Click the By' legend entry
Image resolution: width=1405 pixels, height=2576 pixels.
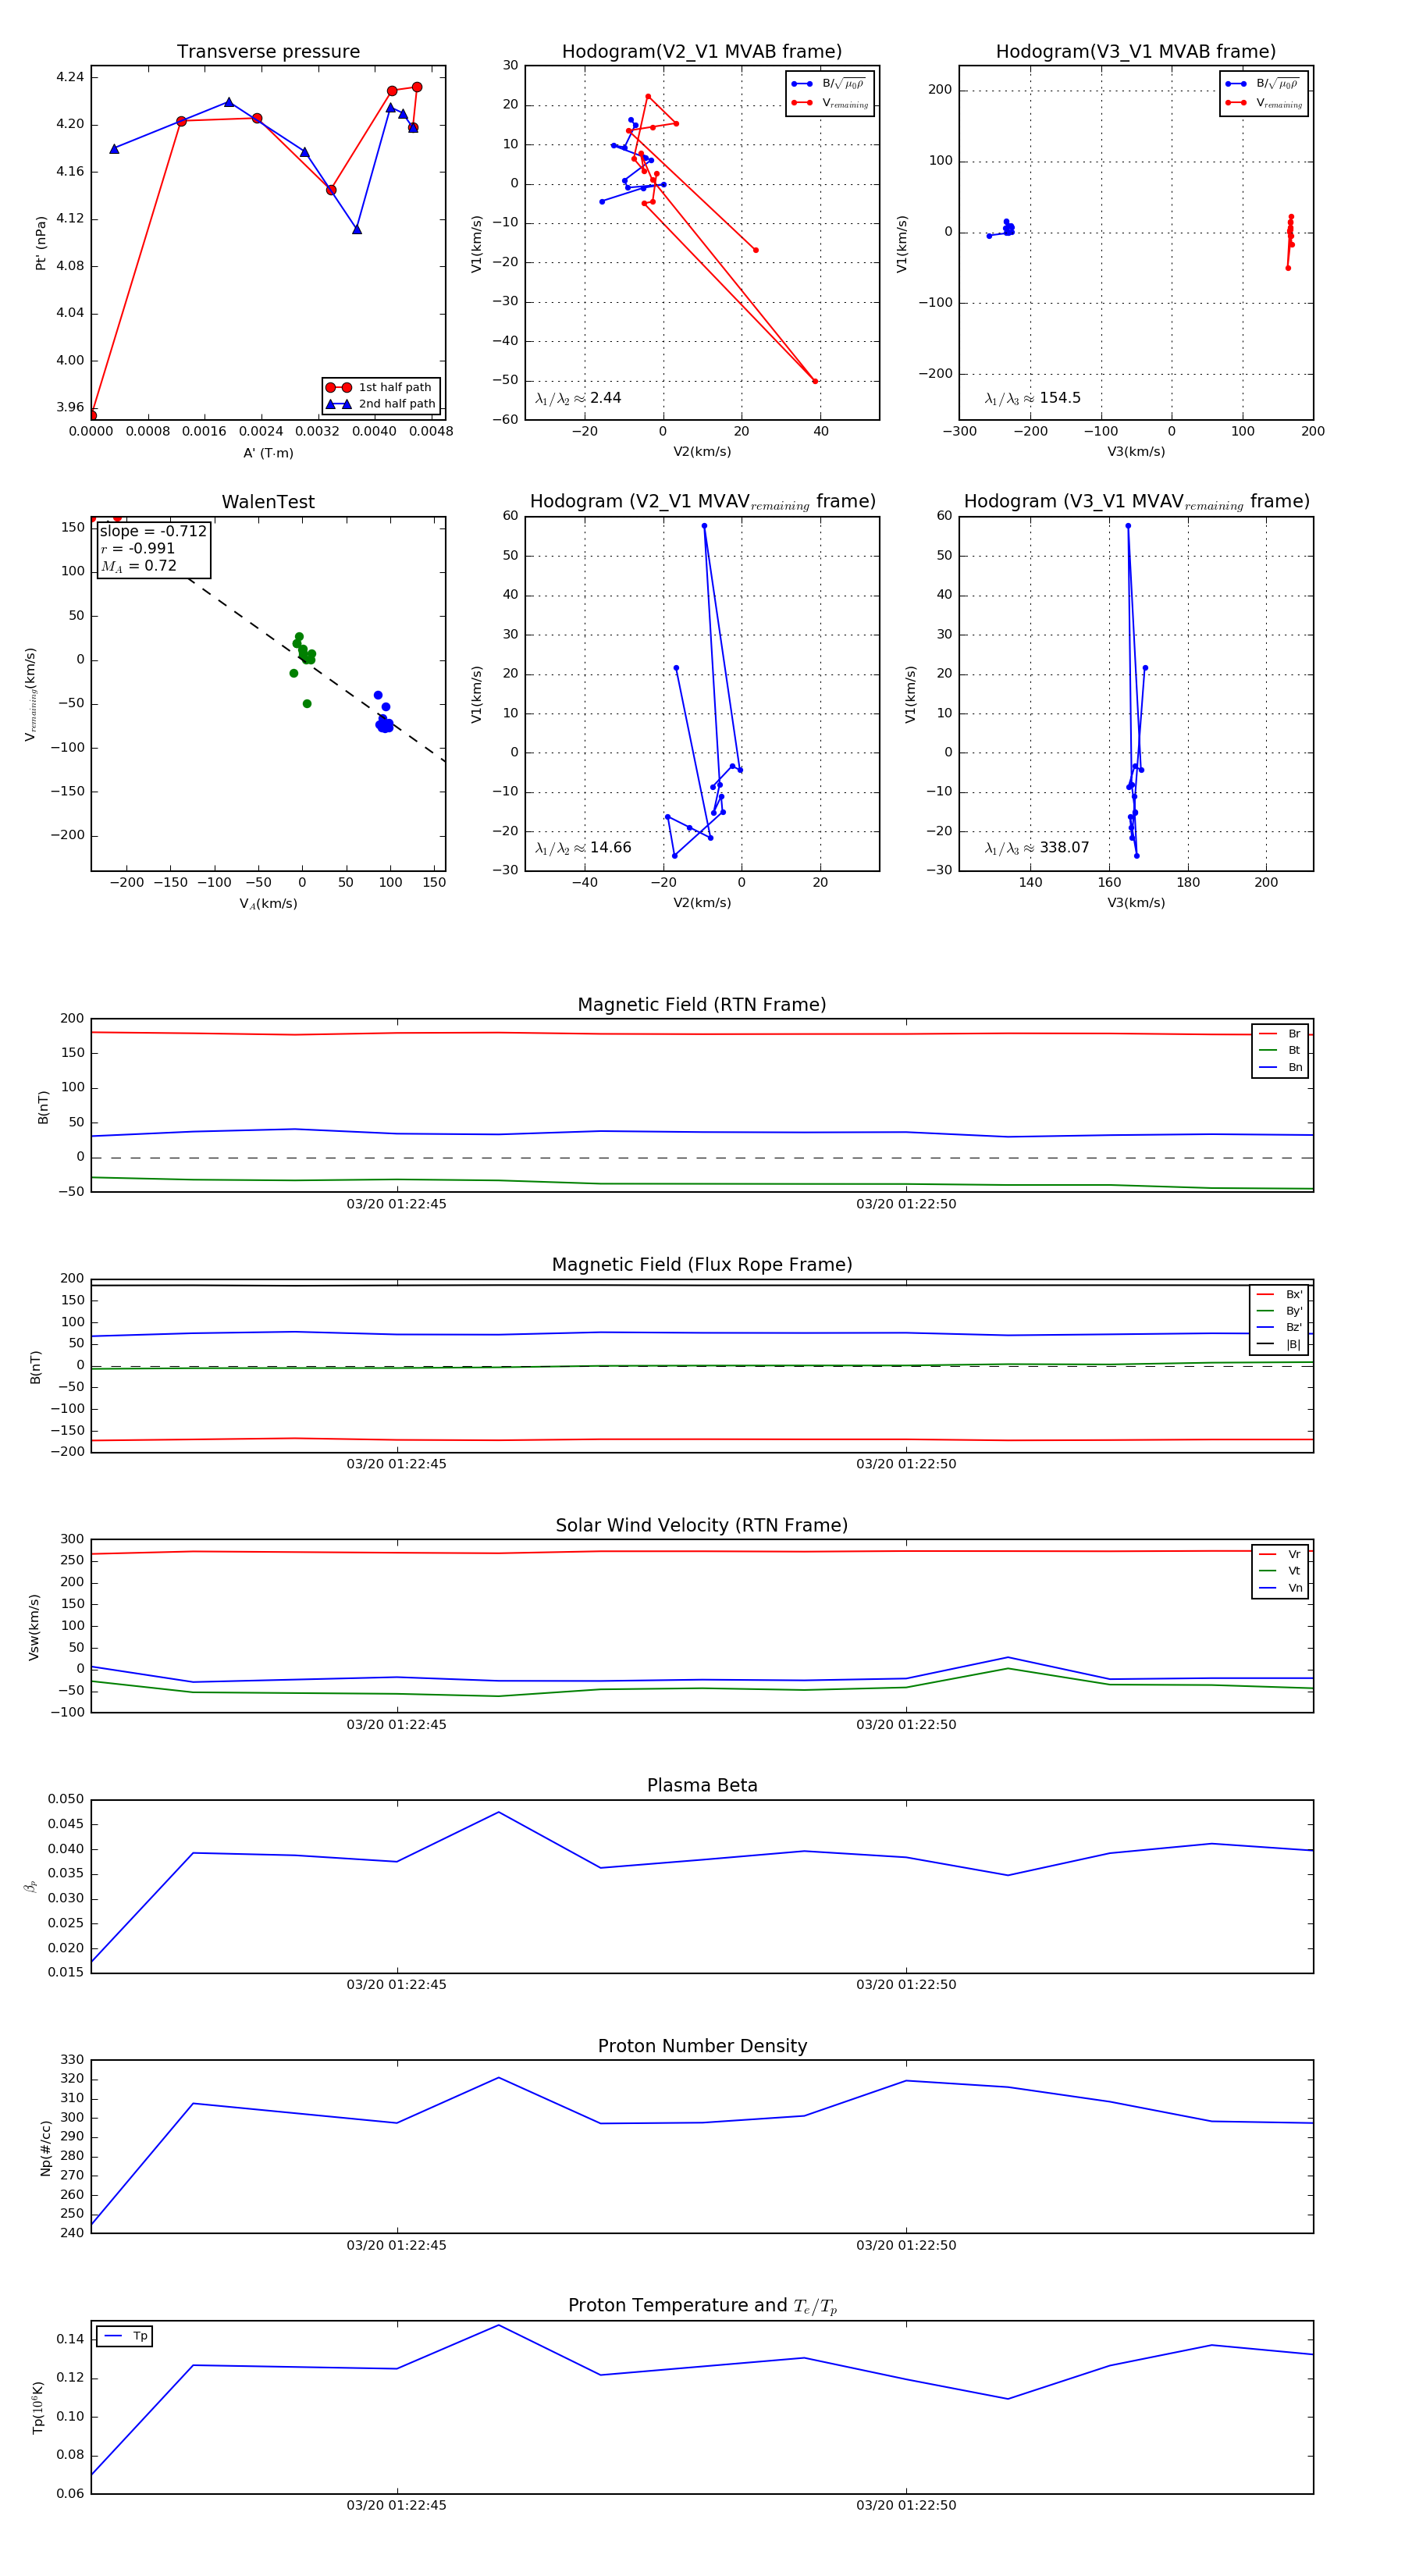pyautogui.click(x=1280, y=1311)
